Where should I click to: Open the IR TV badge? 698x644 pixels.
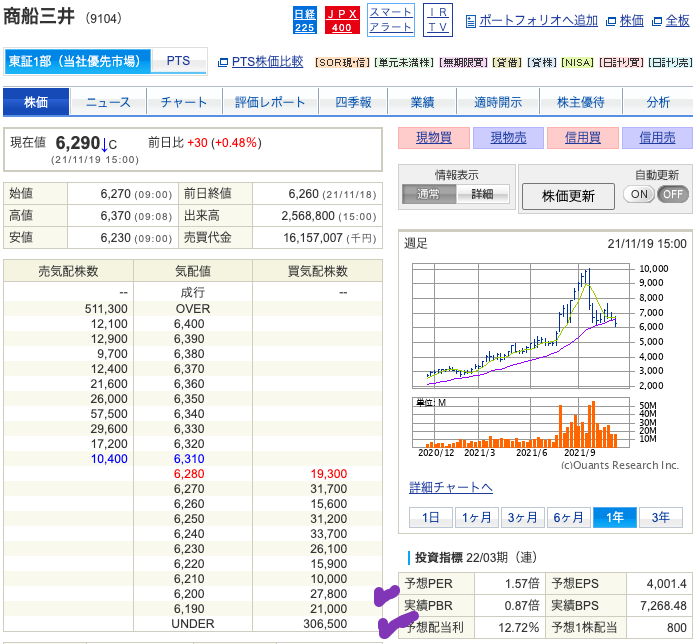[x=438, y=20]
